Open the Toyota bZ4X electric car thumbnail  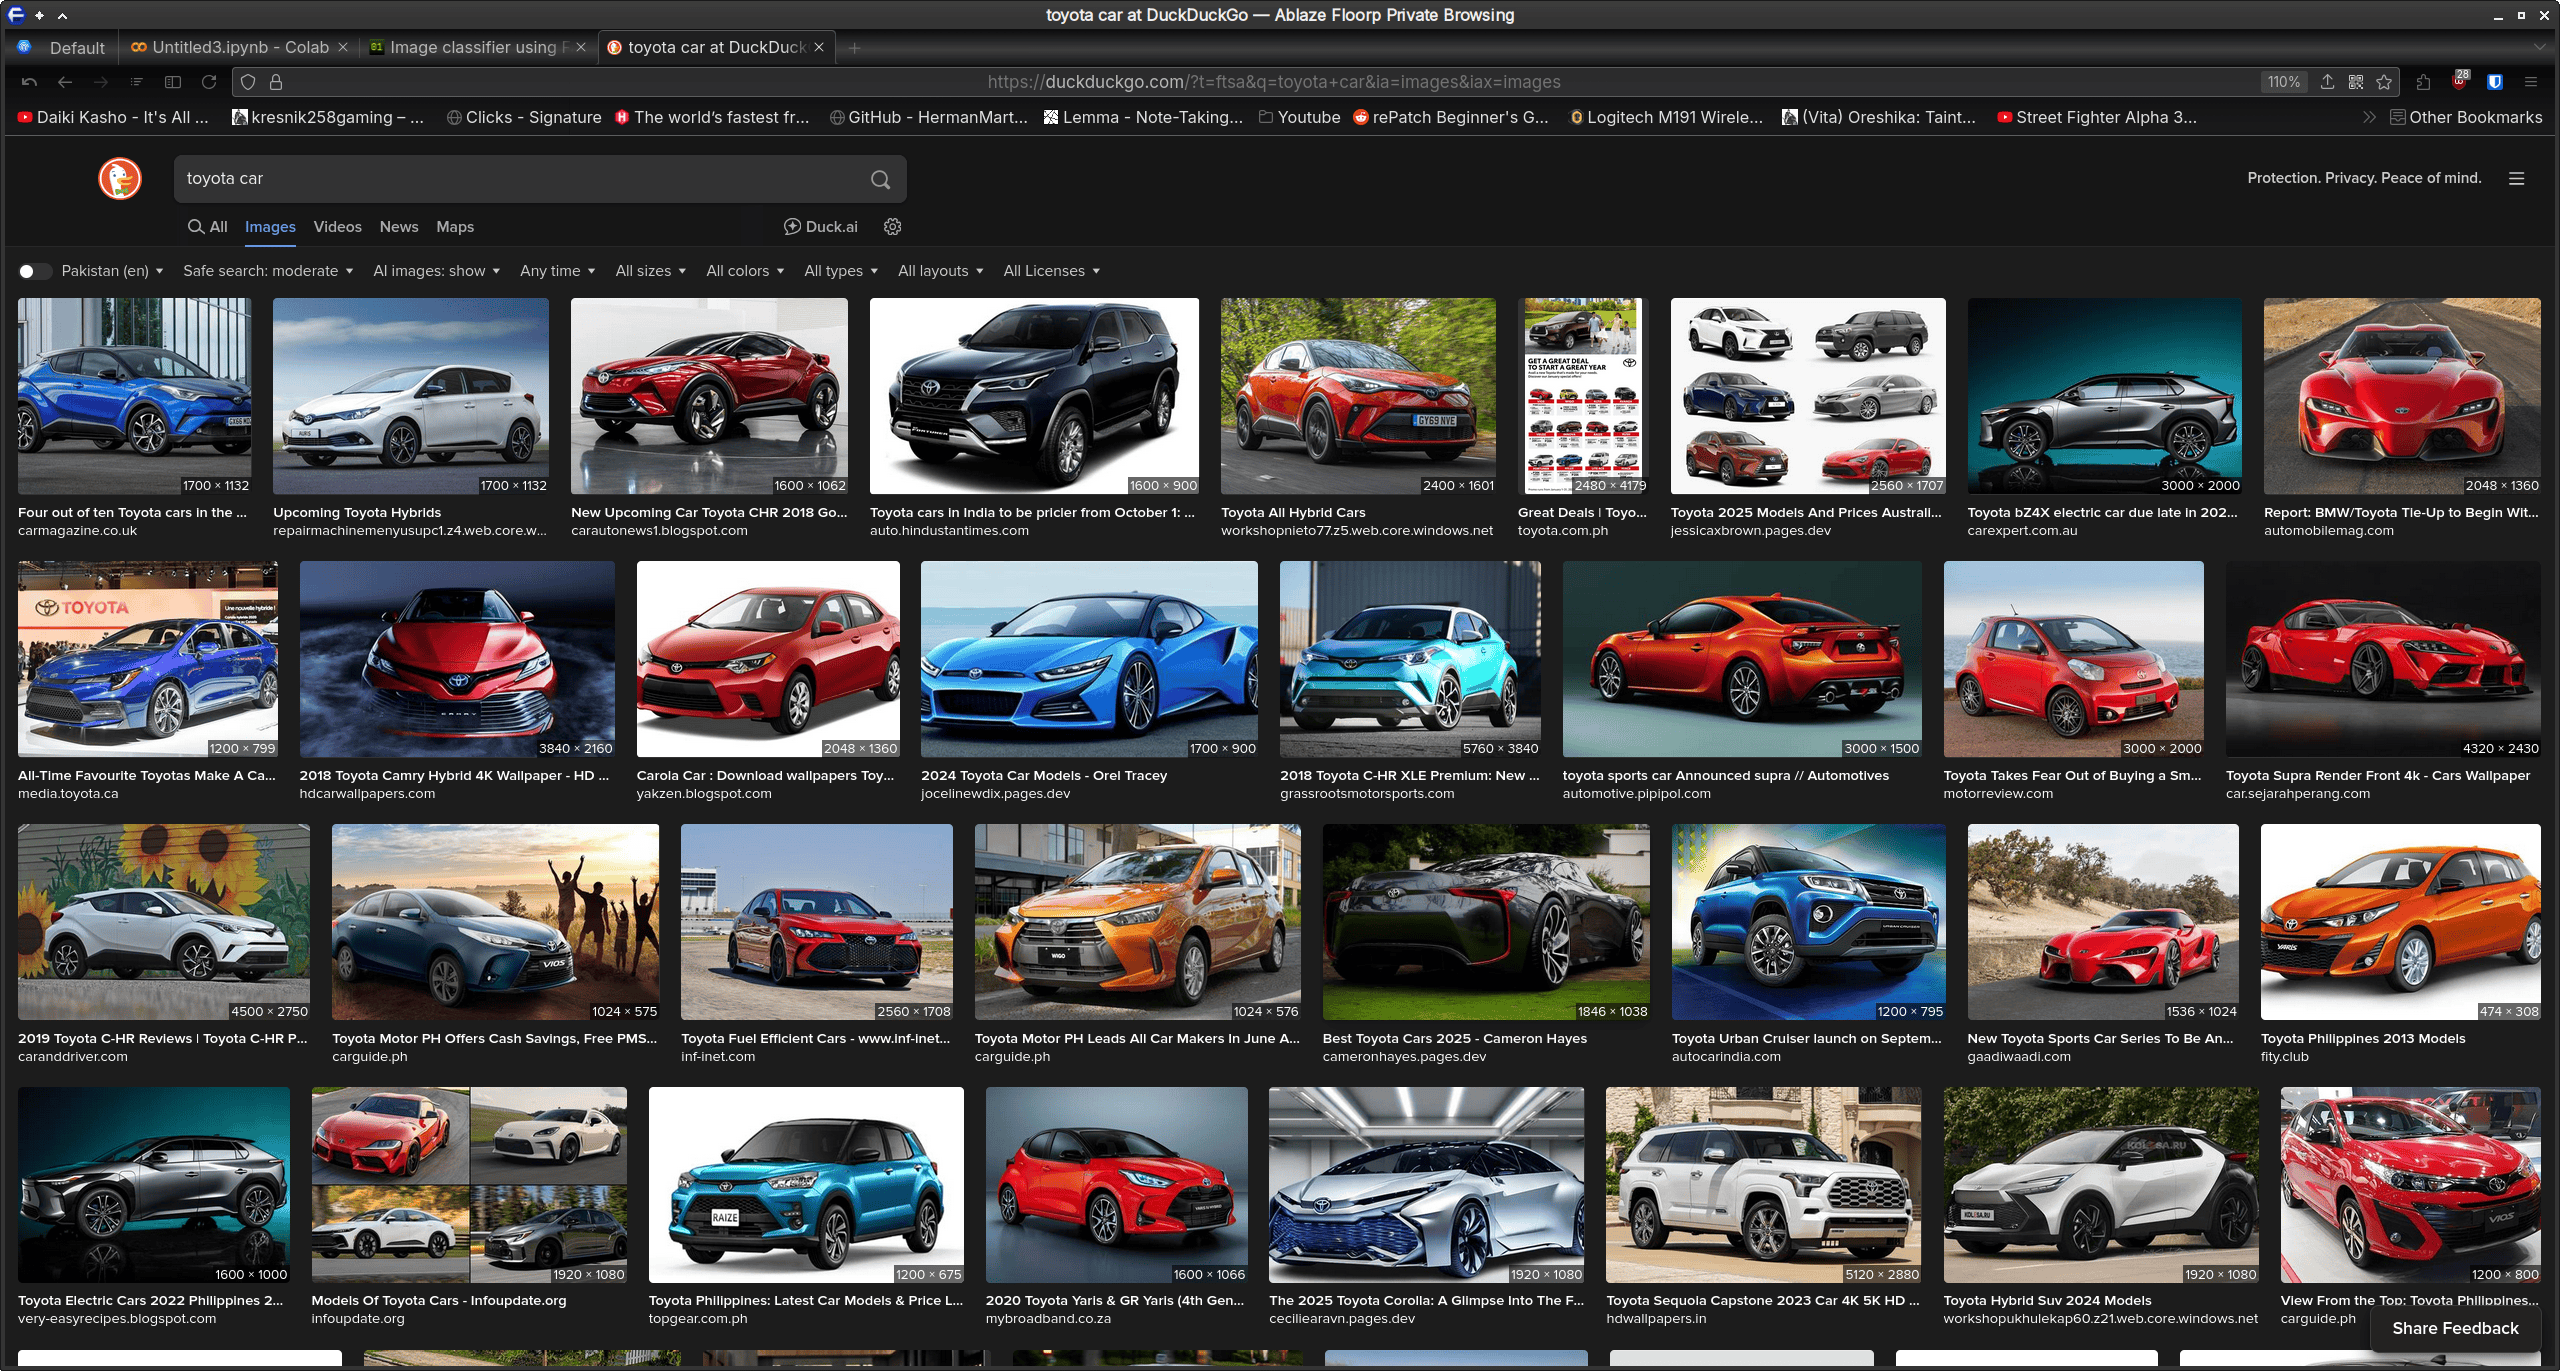point(2104,396)
